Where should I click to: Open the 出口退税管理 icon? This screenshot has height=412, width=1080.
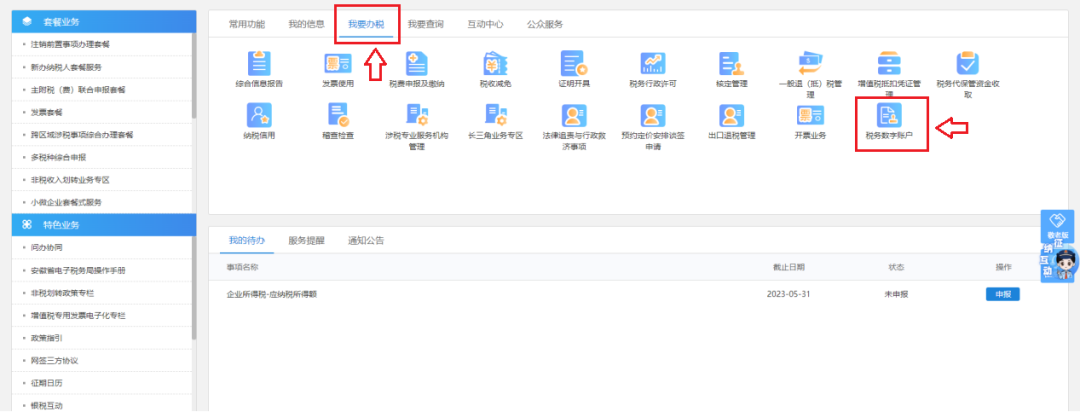(731, 115)
